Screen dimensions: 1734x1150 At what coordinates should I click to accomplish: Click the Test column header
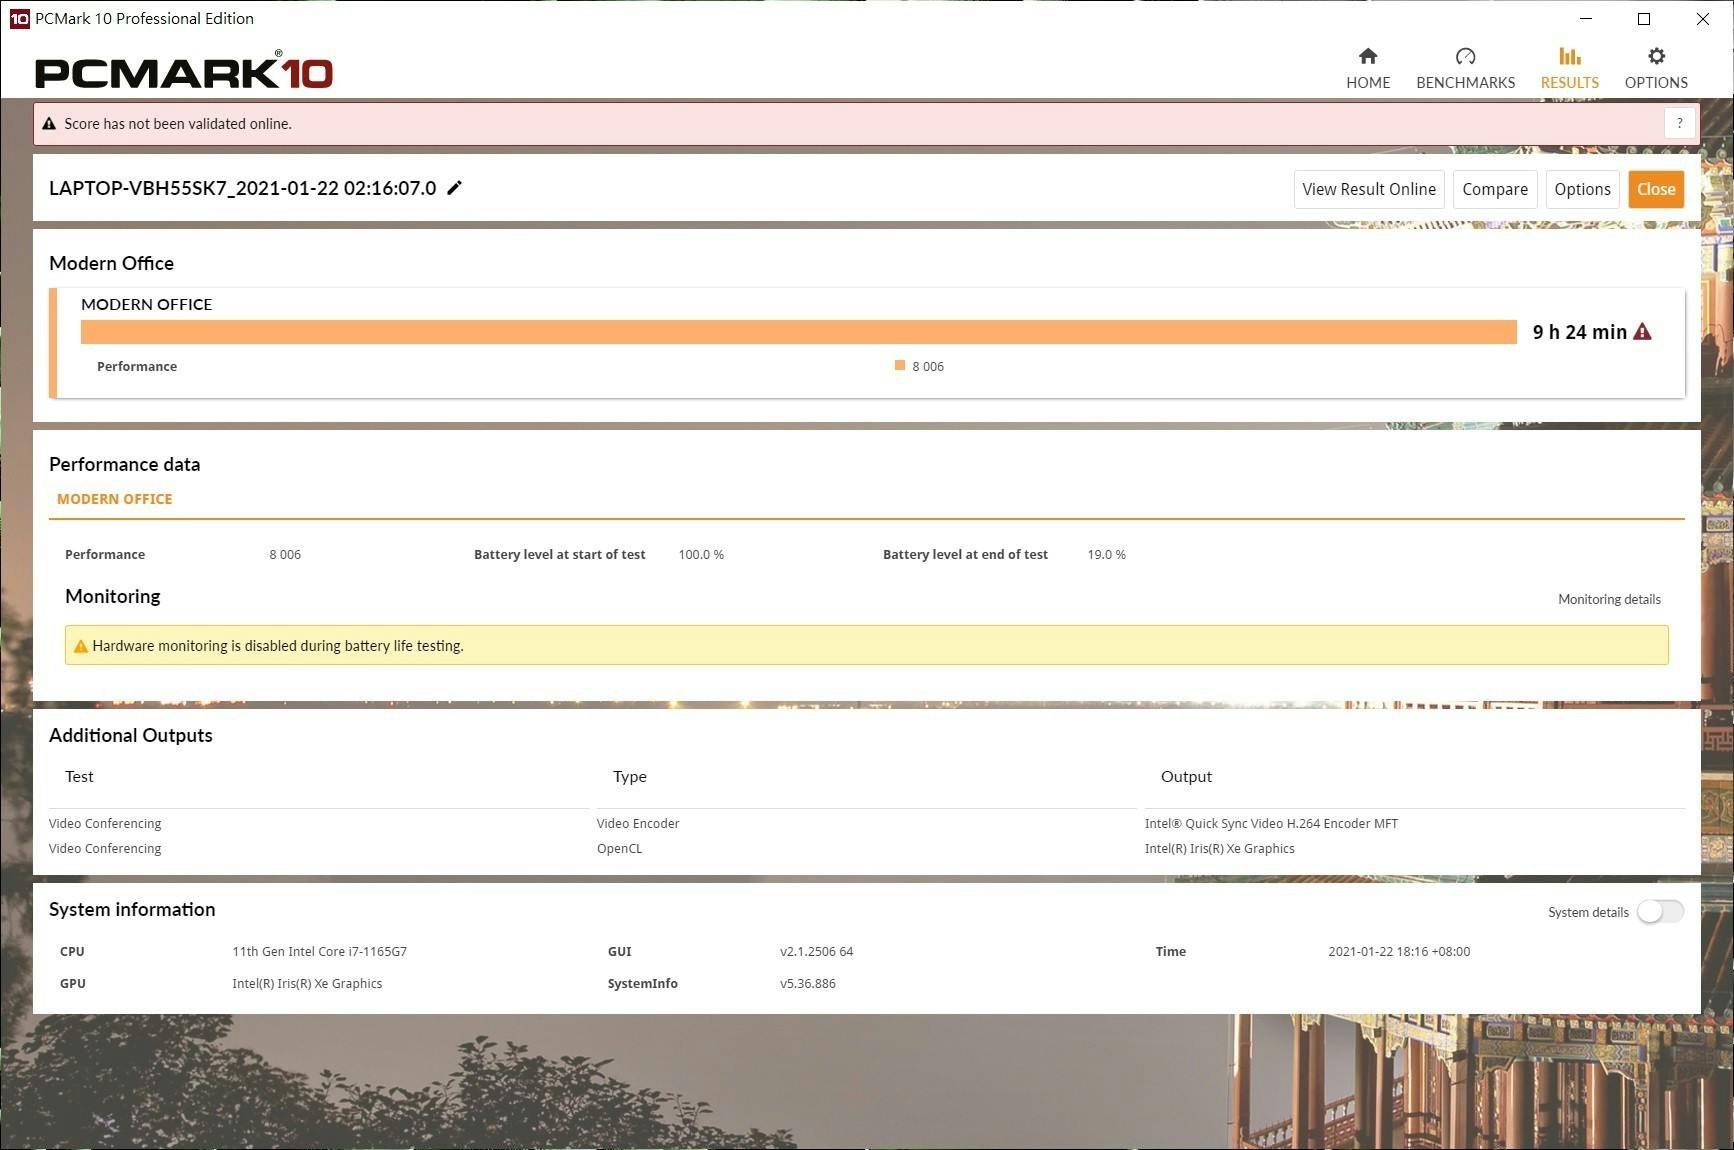[79, 776]
